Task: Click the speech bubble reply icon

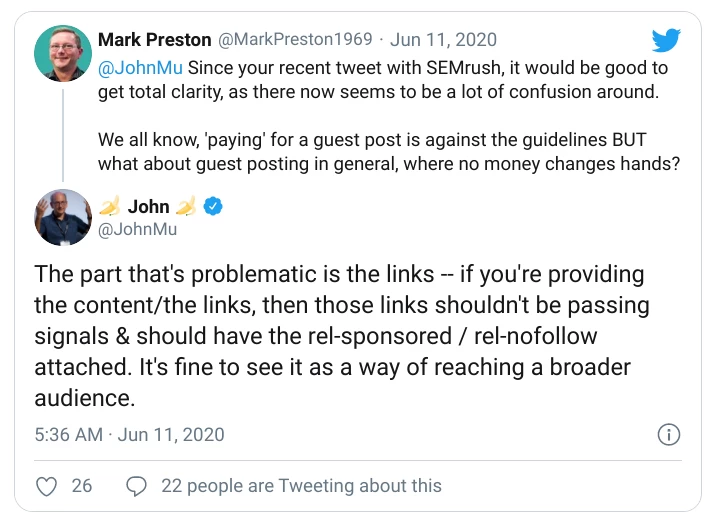Action: pyautogui.click(x=136, y=486)
